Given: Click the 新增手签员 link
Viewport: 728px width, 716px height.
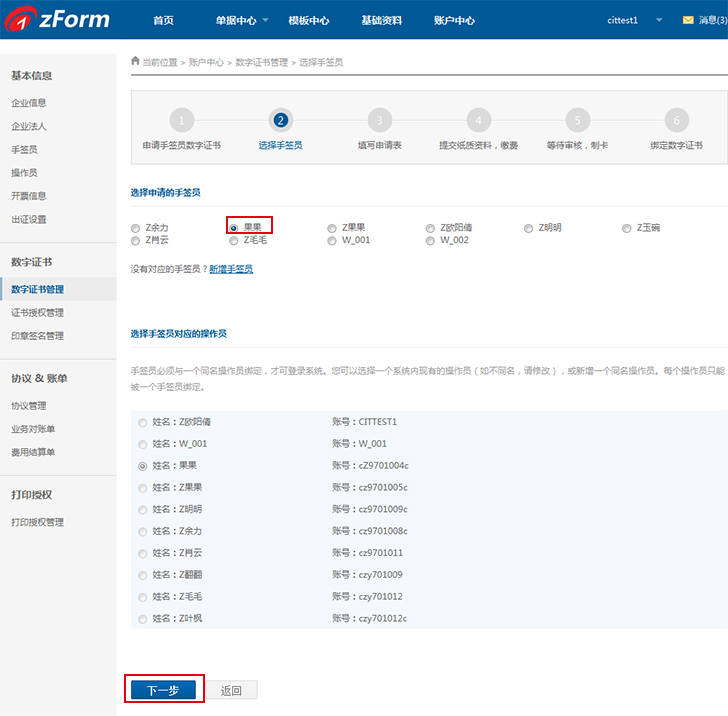Looking at the screenshot, I should pos(230,269).
